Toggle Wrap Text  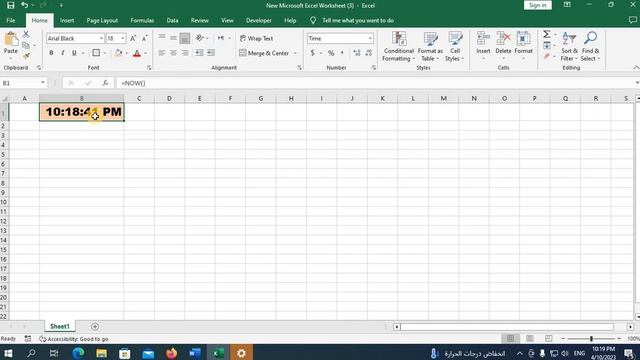[256, 38]
